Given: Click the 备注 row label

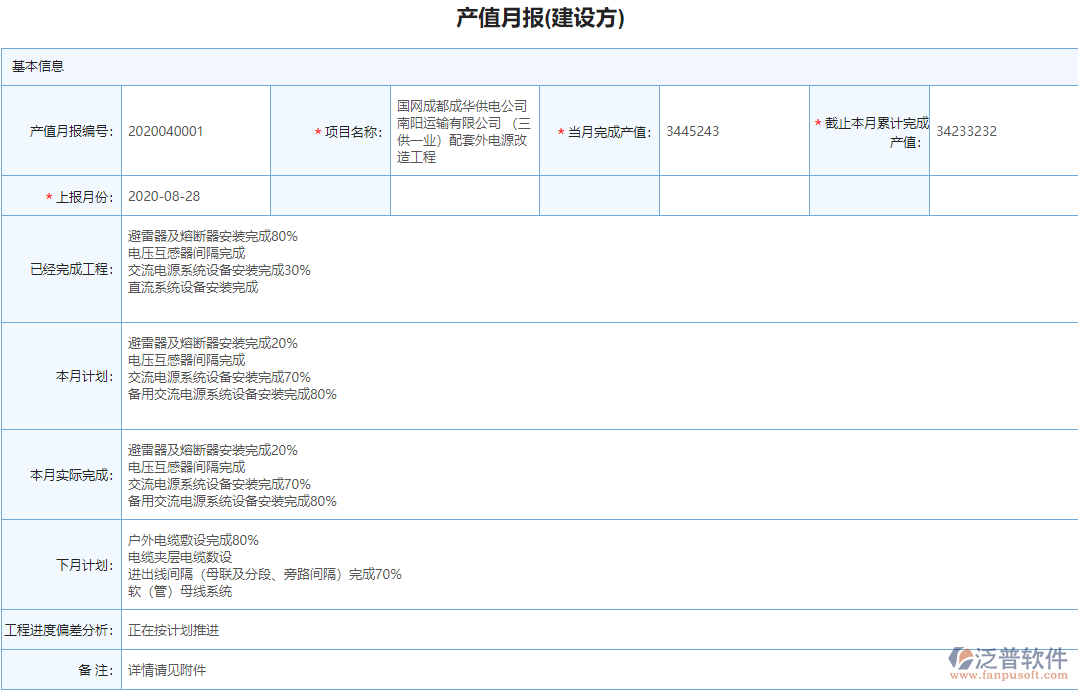Looking at the screenshot, I should [90, 670].
